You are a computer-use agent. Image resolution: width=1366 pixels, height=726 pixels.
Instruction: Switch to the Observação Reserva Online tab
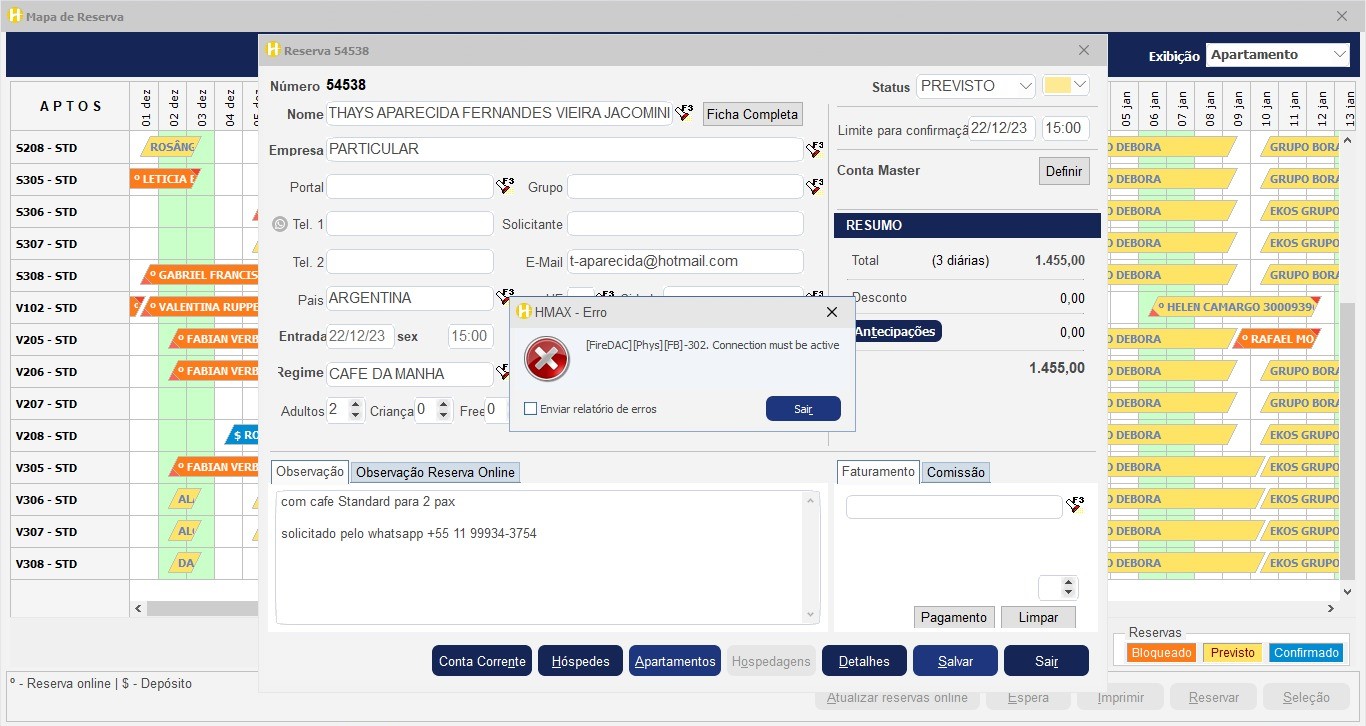[x=435, y=472]
